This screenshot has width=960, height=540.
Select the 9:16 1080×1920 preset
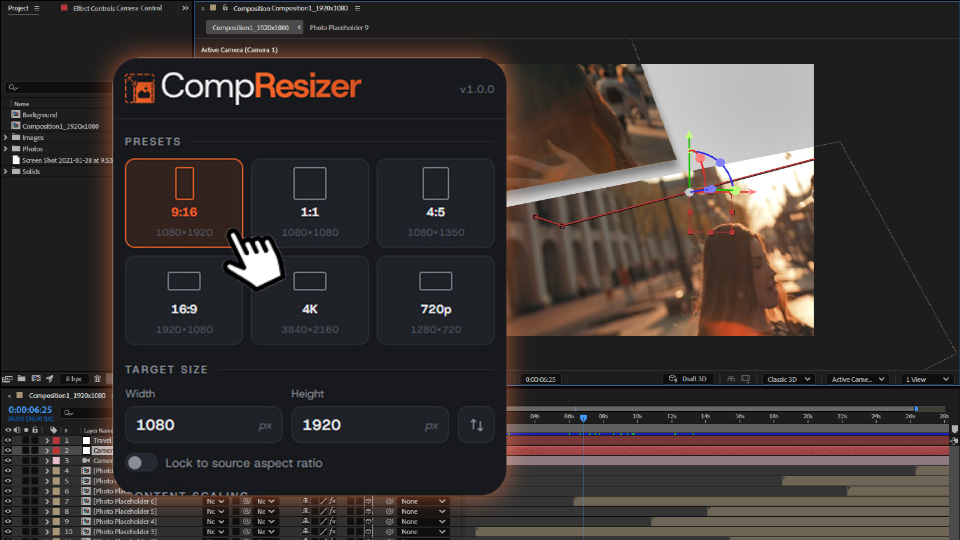coord(184,203)
